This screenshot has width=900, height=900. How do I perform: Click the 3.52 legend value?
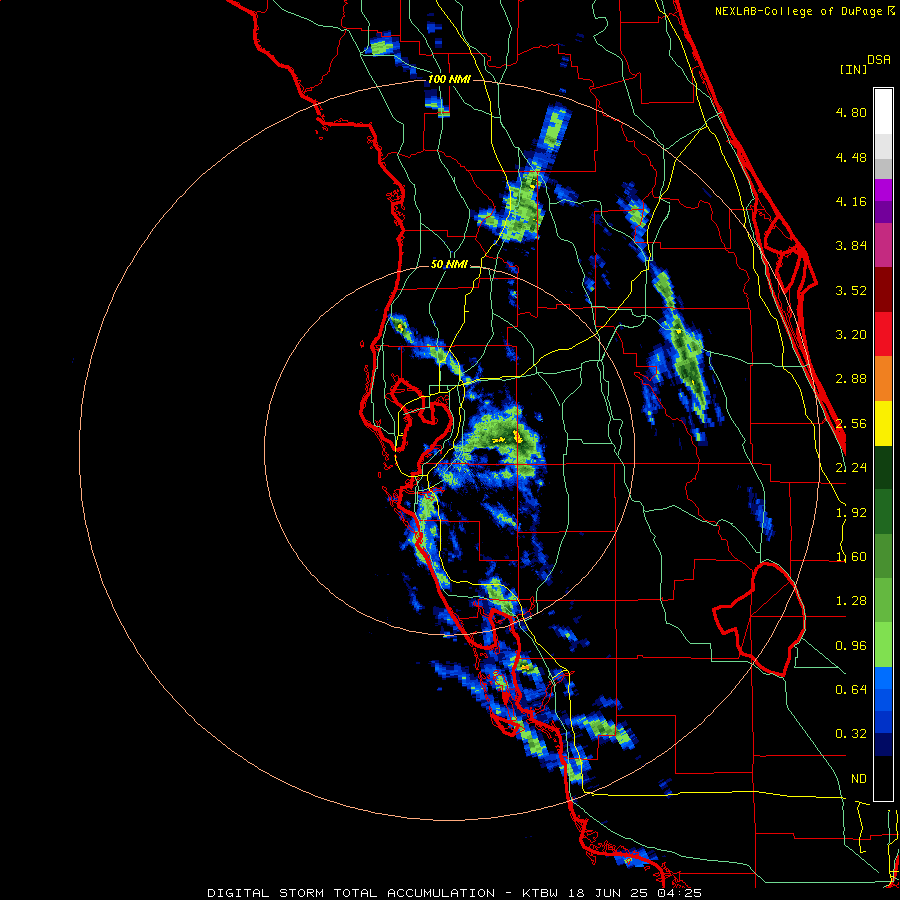[851, 290]
